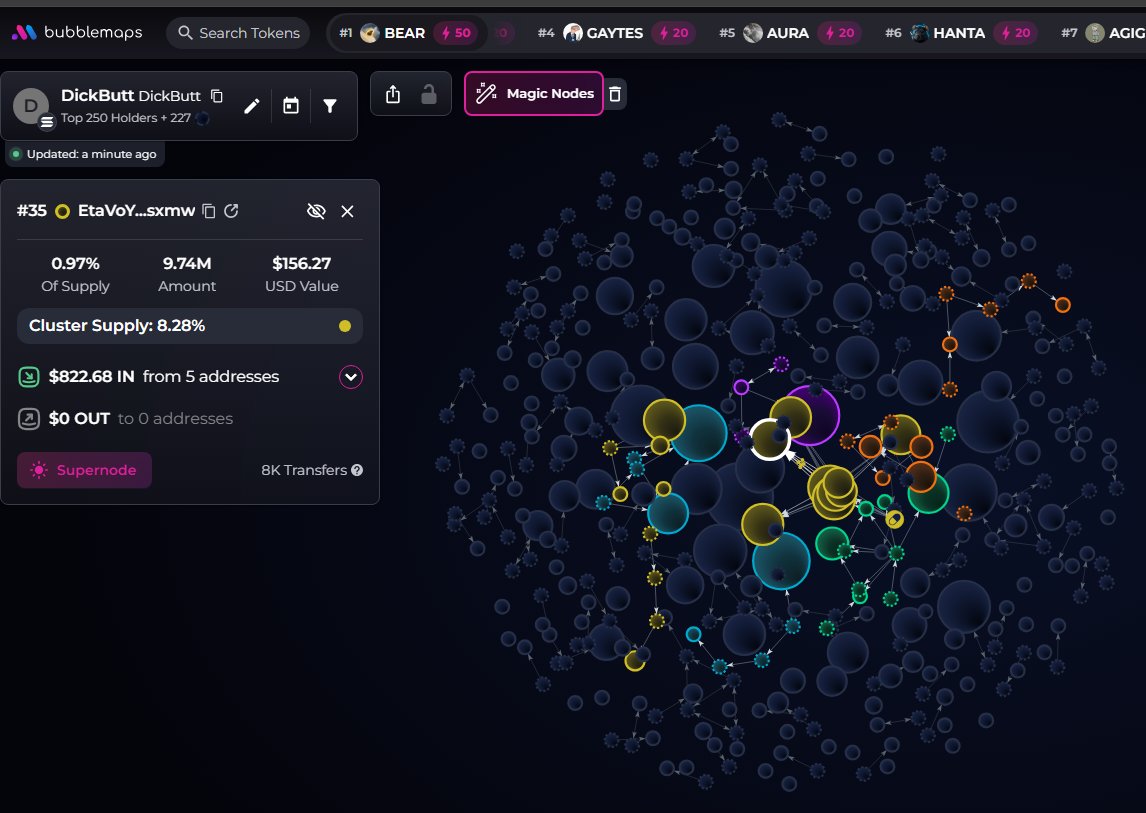The height and width of the screenshot is (813, 1146).
Task: Toggle Magic Nodes mode
Action: (x=534, y=94)
